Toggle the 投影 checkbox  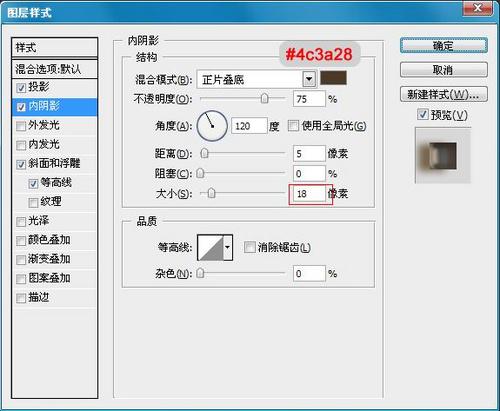tap(21, 88)
